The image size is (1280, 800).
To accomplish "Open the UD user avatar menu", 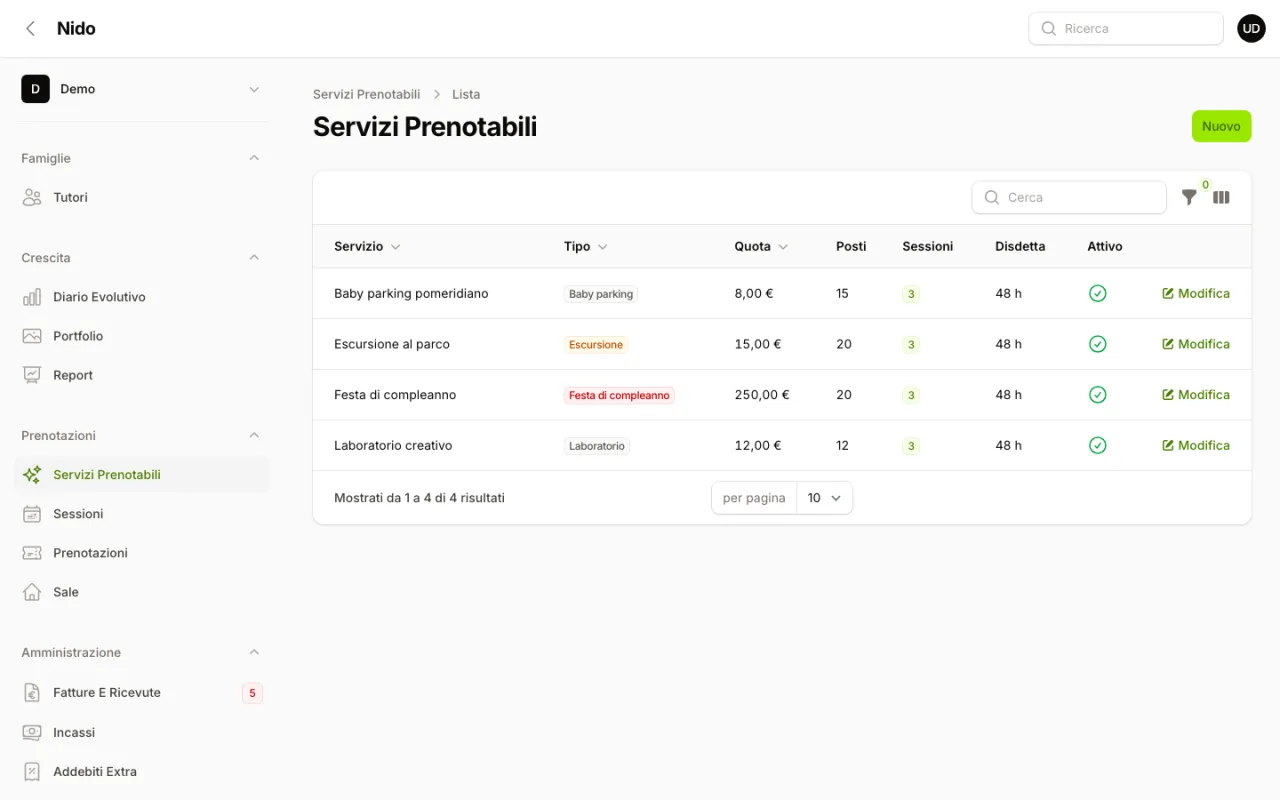I will (x=1251, y=29).
